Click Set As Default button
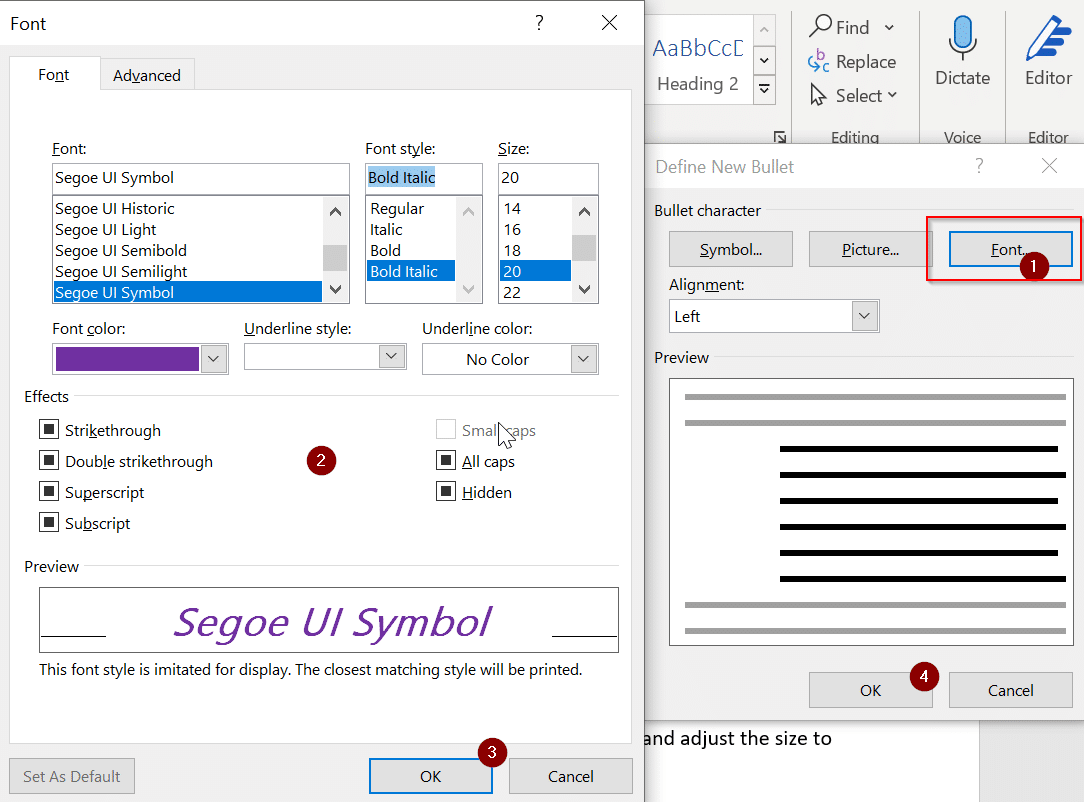The width and height of the screenshot is (1084, 802). [x=72, y=776]
